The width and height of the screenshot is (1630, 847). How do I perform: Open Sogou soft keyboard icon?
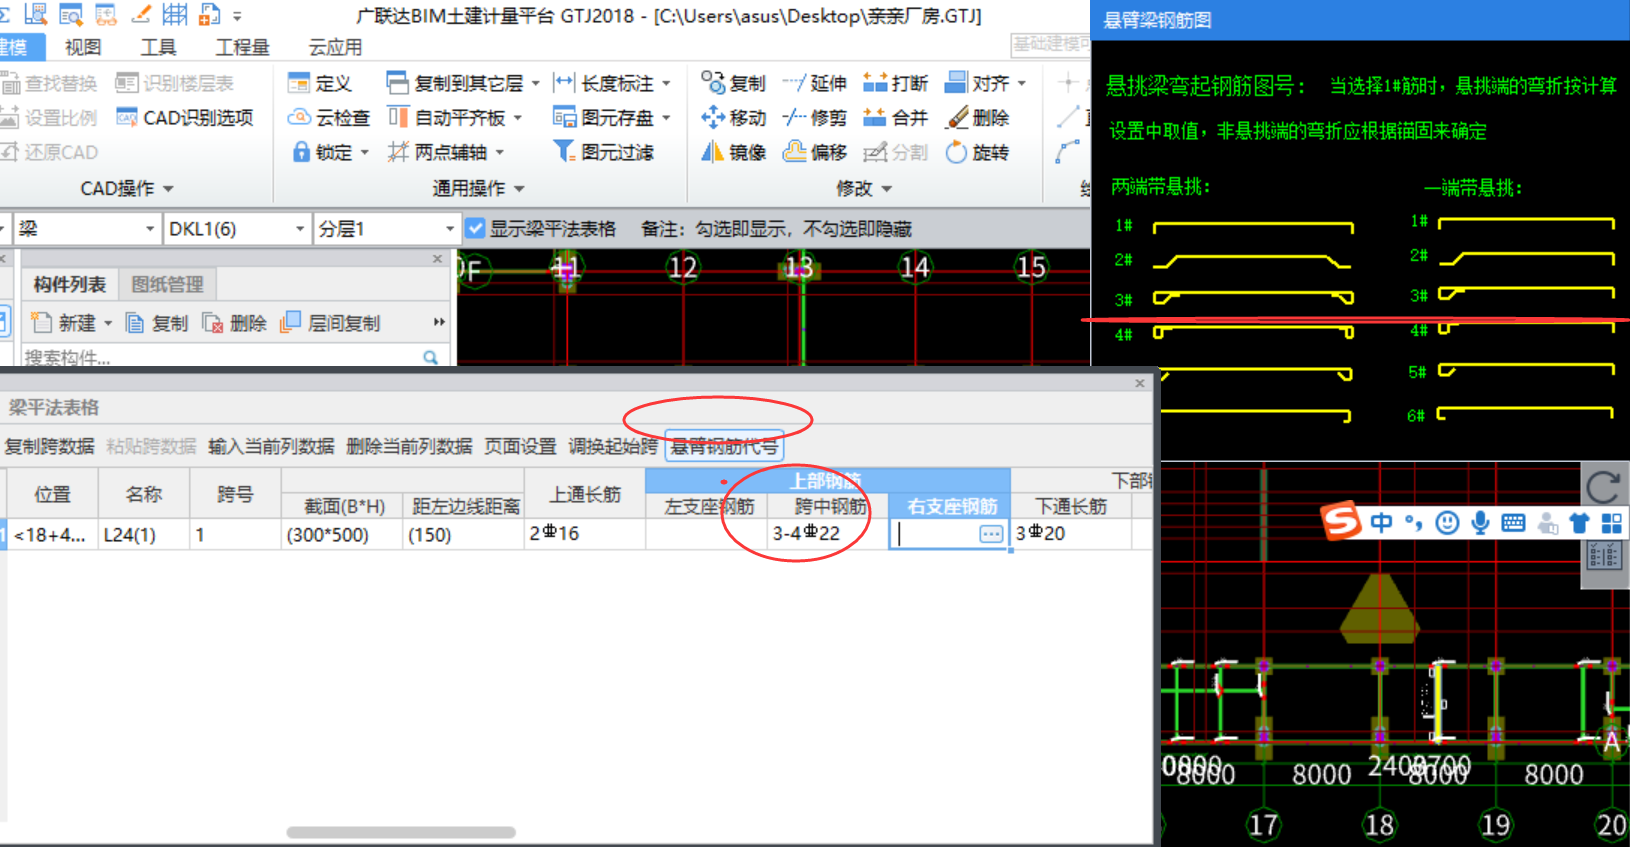(1513, 523)
